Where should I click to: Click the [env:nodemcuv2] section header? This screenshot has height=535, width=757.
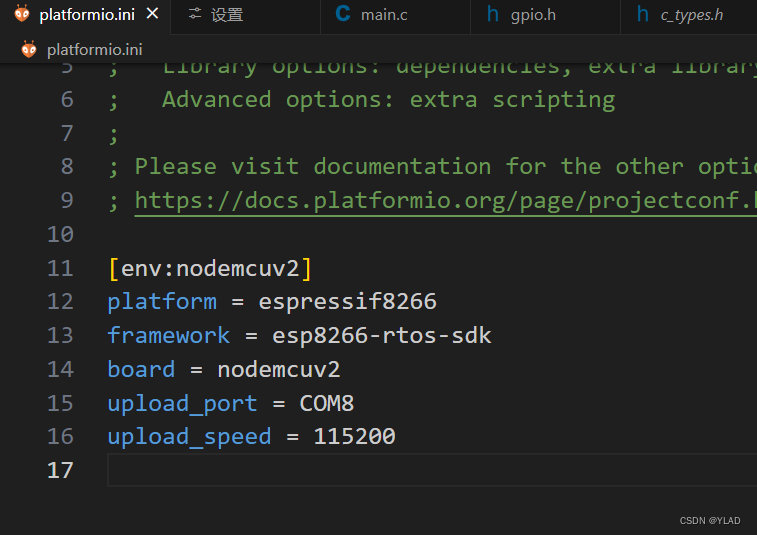coord(210,268)
